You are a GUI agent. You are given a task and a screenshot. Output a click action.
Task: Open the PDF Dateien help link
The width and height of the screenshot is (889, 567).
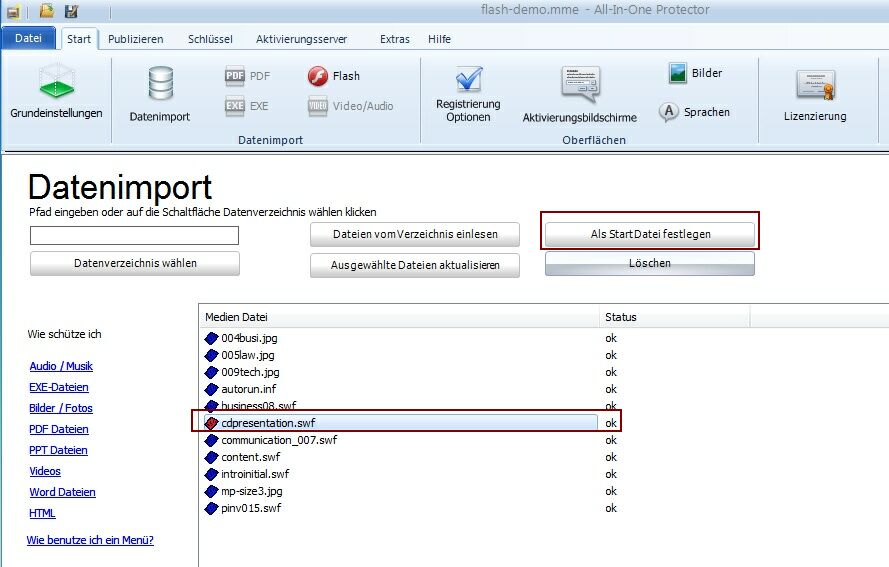click(59, 429)
